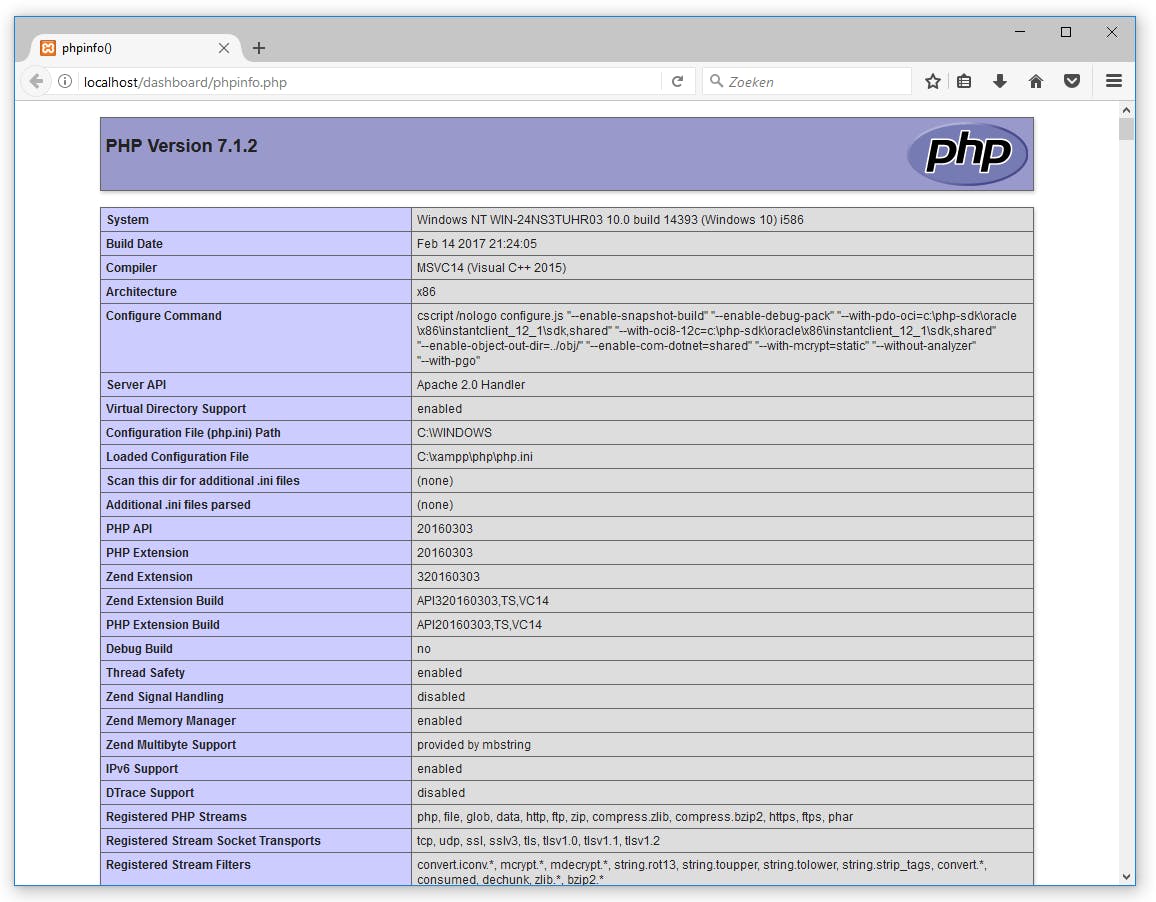The image size is (1156, 902).
Task: Click the Zend Memory Manager label
Action: [x=171, y=721]
